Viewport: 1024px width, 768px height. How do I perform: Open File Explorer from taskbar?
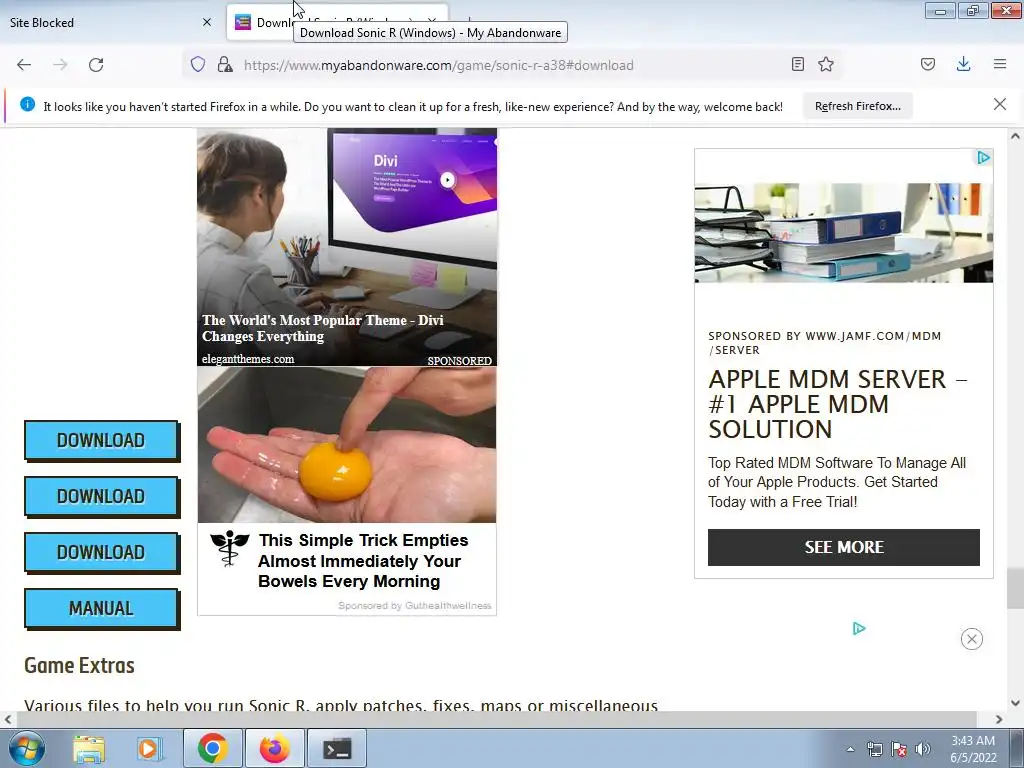click(89, 748)
